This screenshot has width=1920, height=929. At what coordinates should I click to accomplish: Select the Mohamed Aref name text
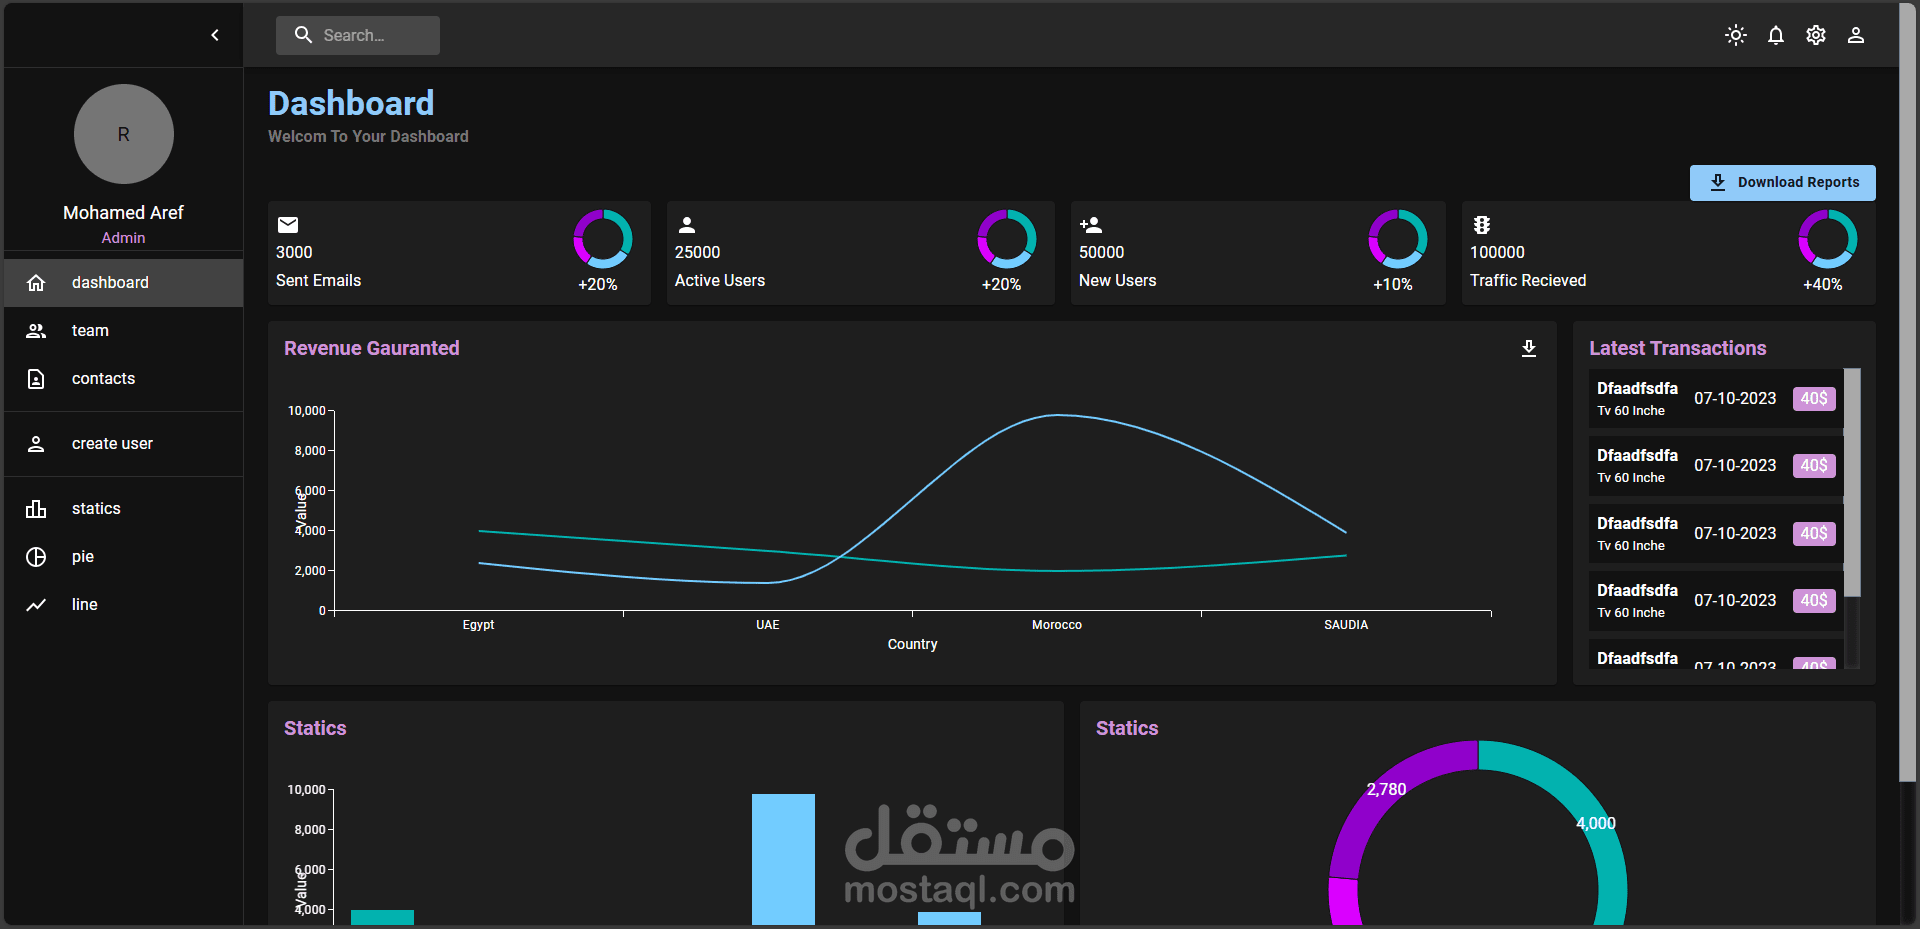[123, 213]
